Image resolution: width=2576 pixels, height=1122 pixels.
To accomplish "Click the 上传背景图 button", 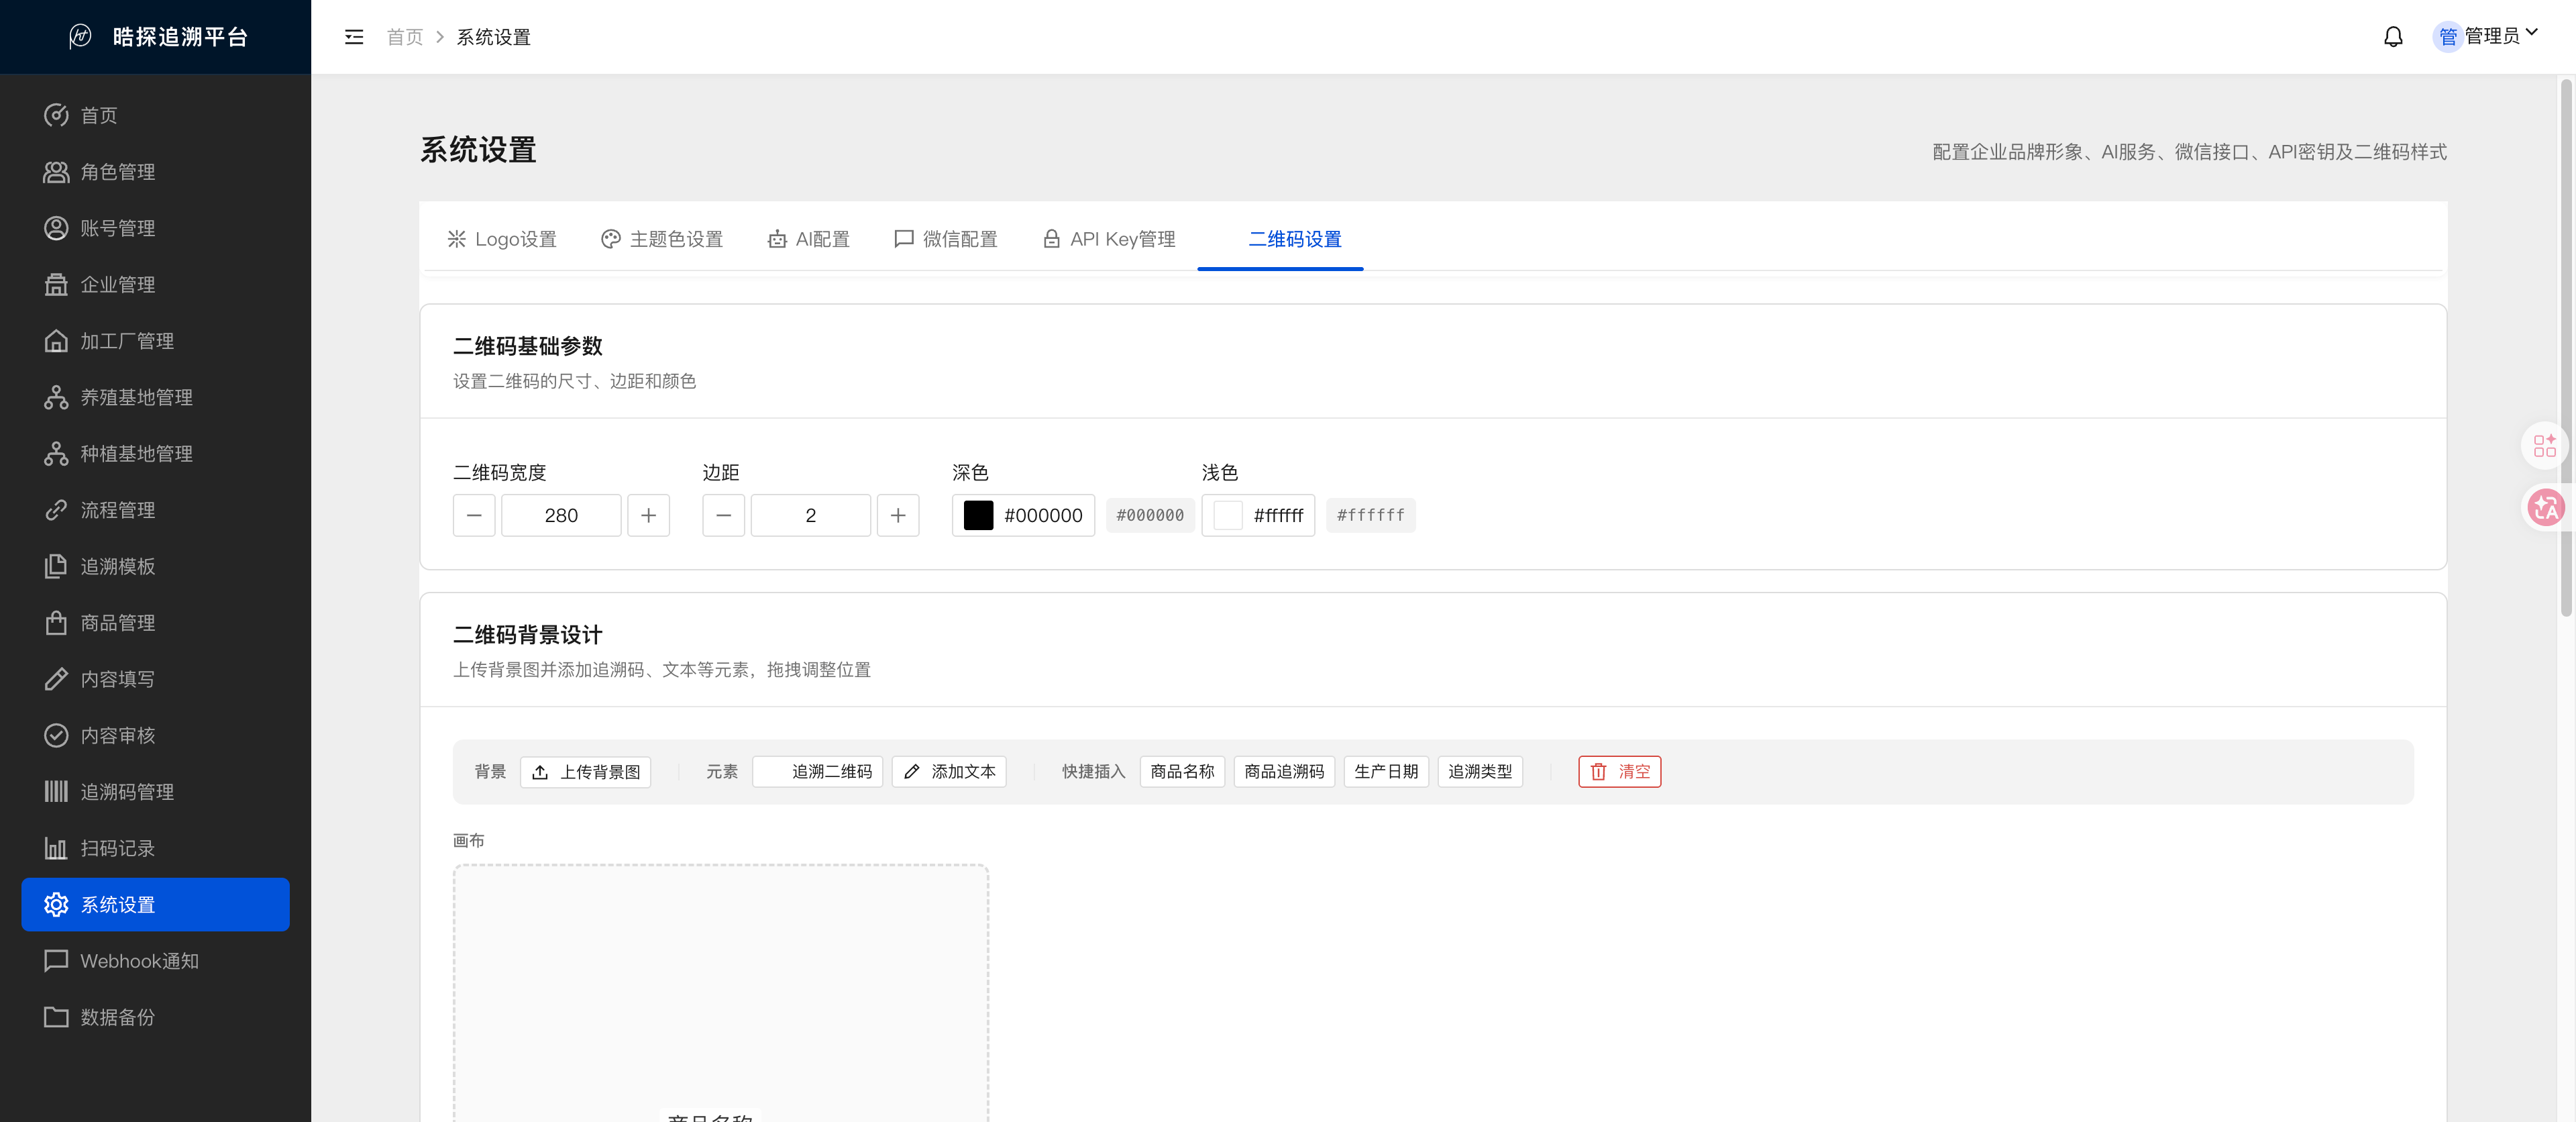I will 586,772.
